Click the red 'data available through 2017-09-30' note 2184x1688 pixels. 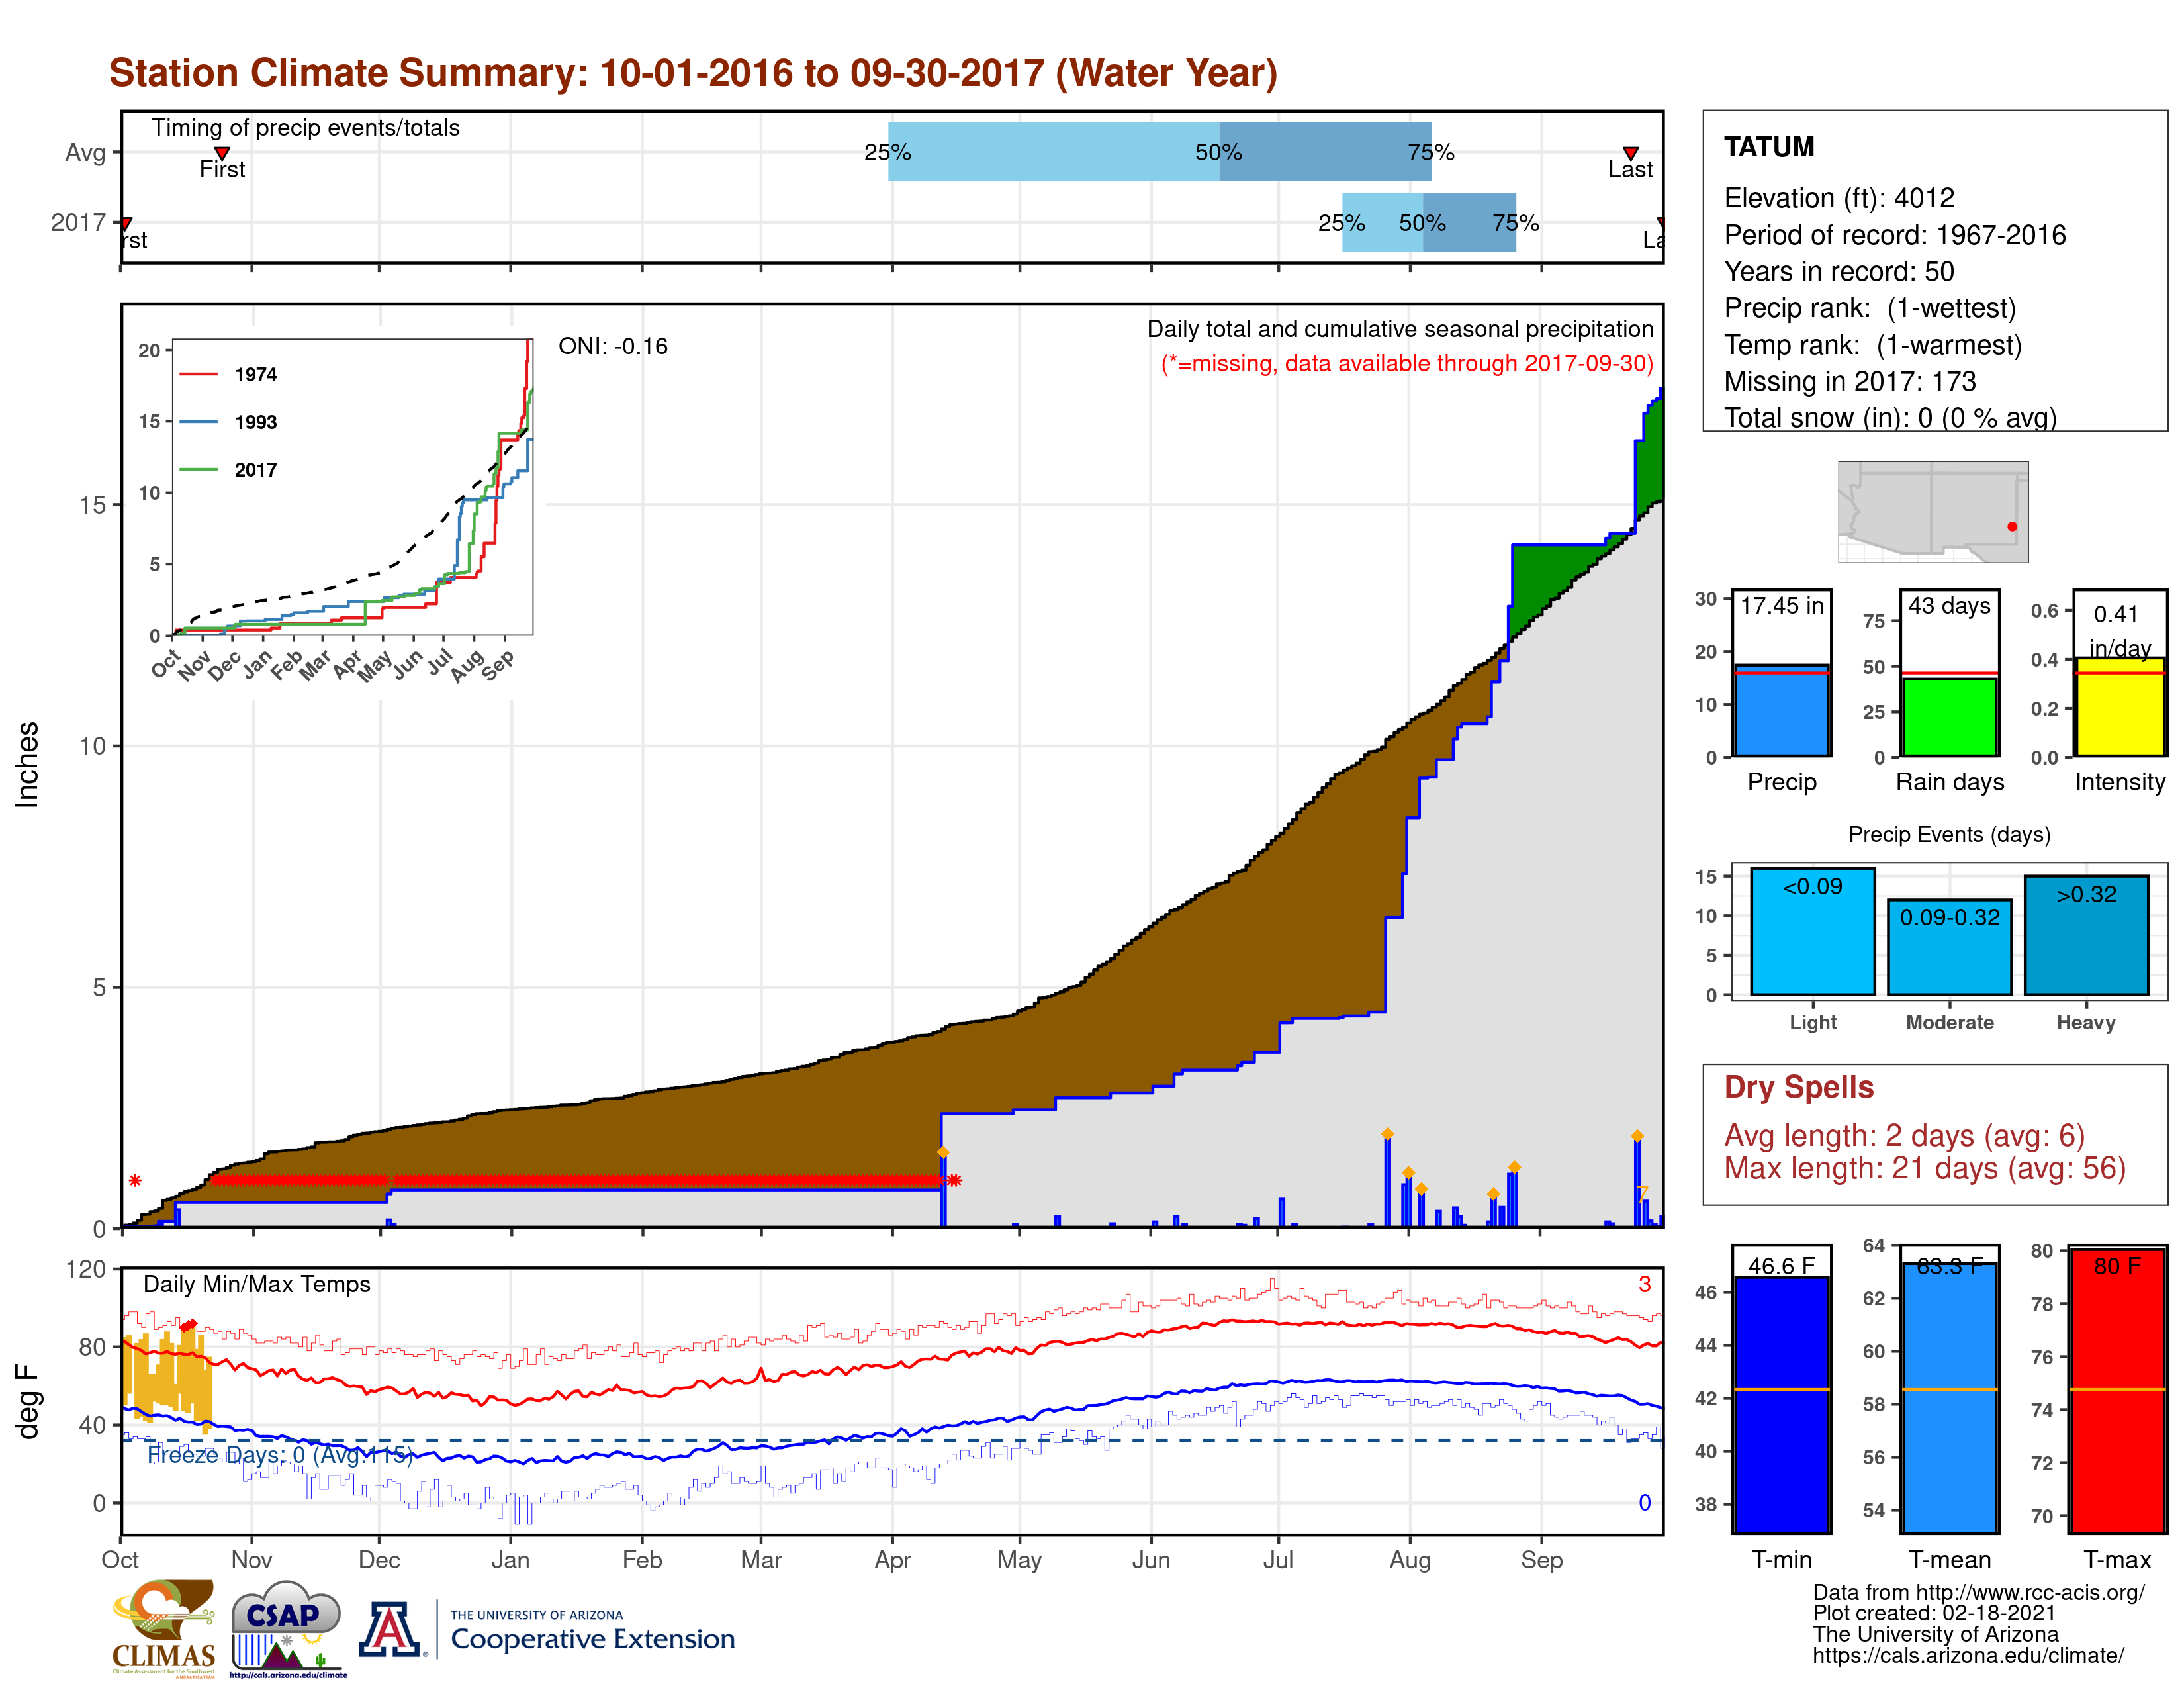tap(1407, 363)
